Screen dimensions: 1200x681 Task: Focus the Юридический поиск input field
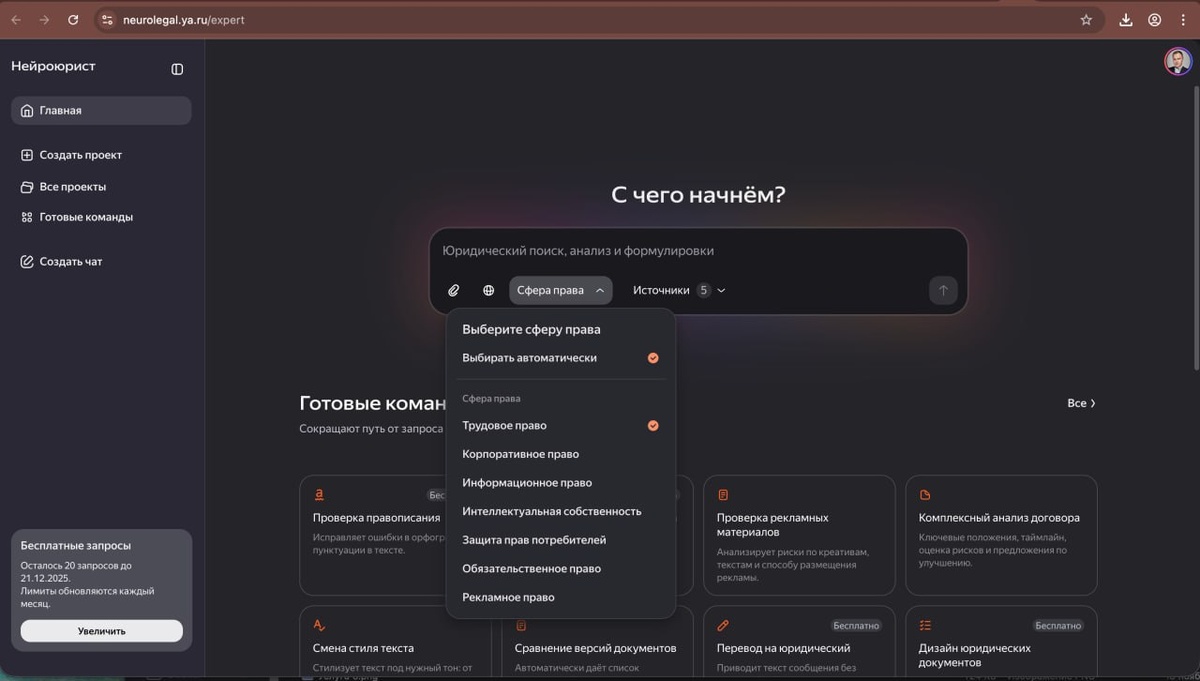click(x=698, y=251)
